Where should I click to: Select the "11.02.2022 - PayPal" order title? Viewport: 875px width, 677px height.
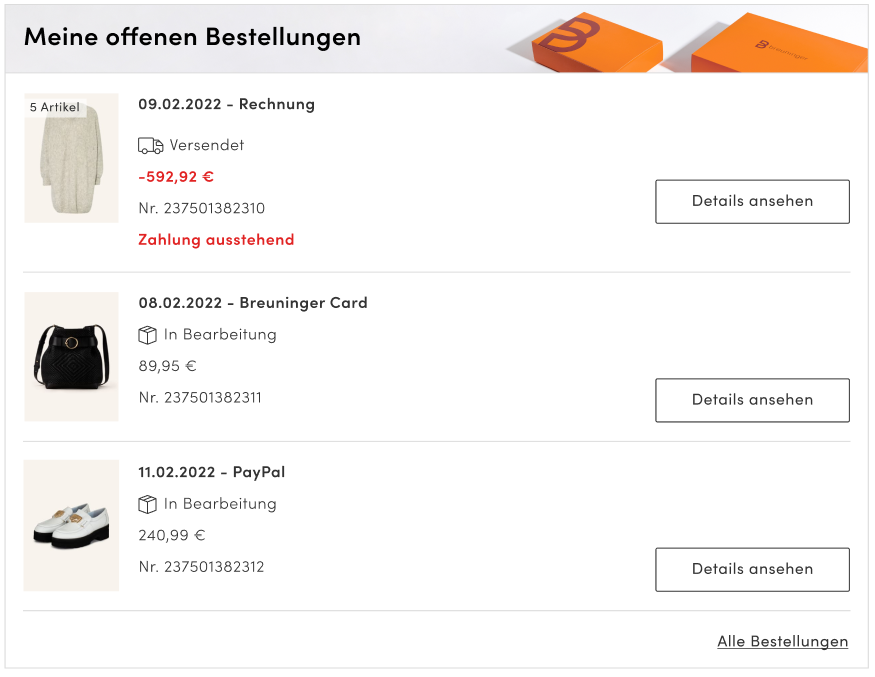pyautogui.click(x=212, y=472)
